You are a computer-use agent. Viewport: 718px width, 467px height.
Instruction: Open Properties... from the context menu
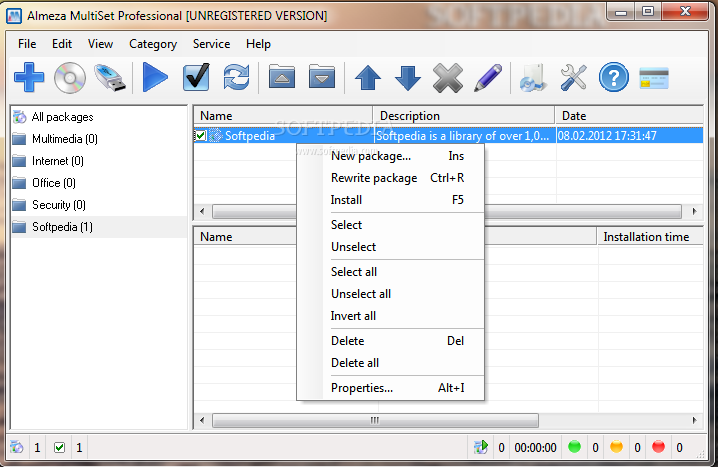click(x=391, y=388)
